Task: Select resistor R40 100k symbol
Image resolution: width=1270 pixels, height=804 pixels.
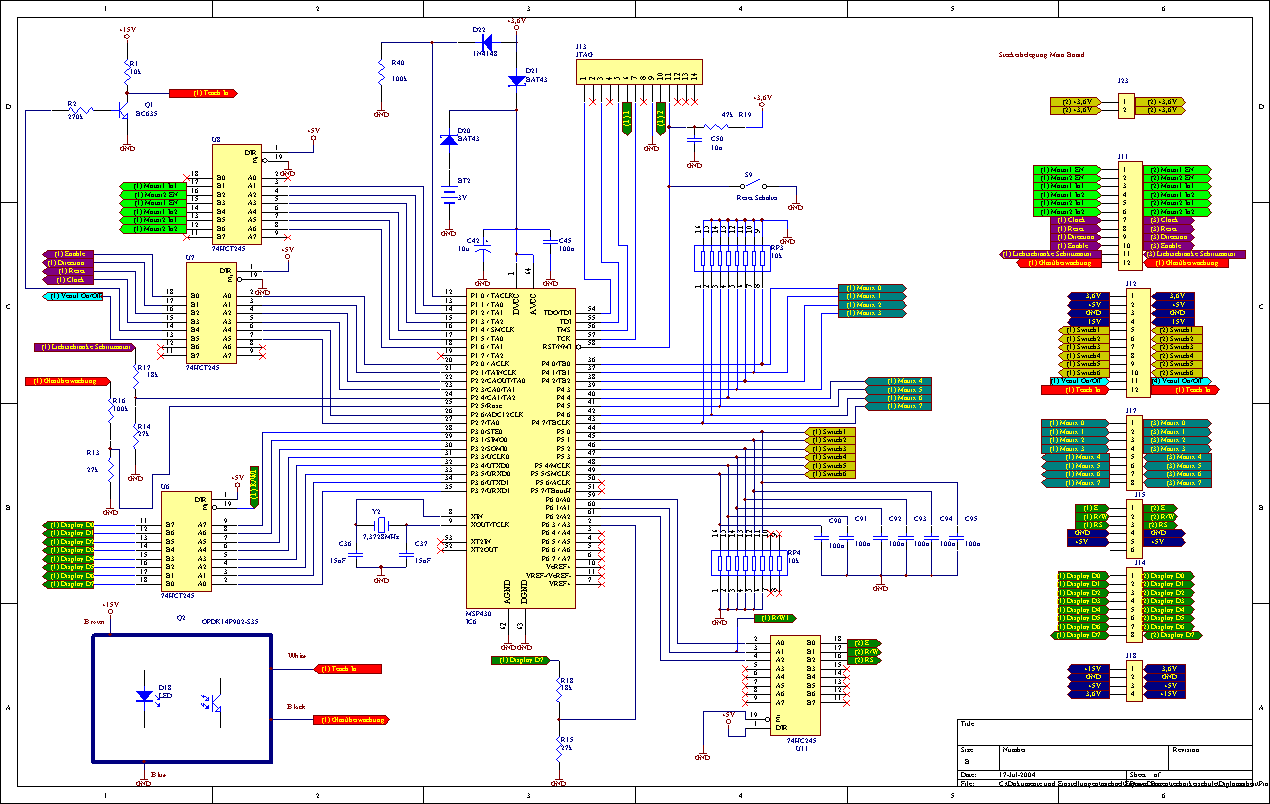Action: 381,72
